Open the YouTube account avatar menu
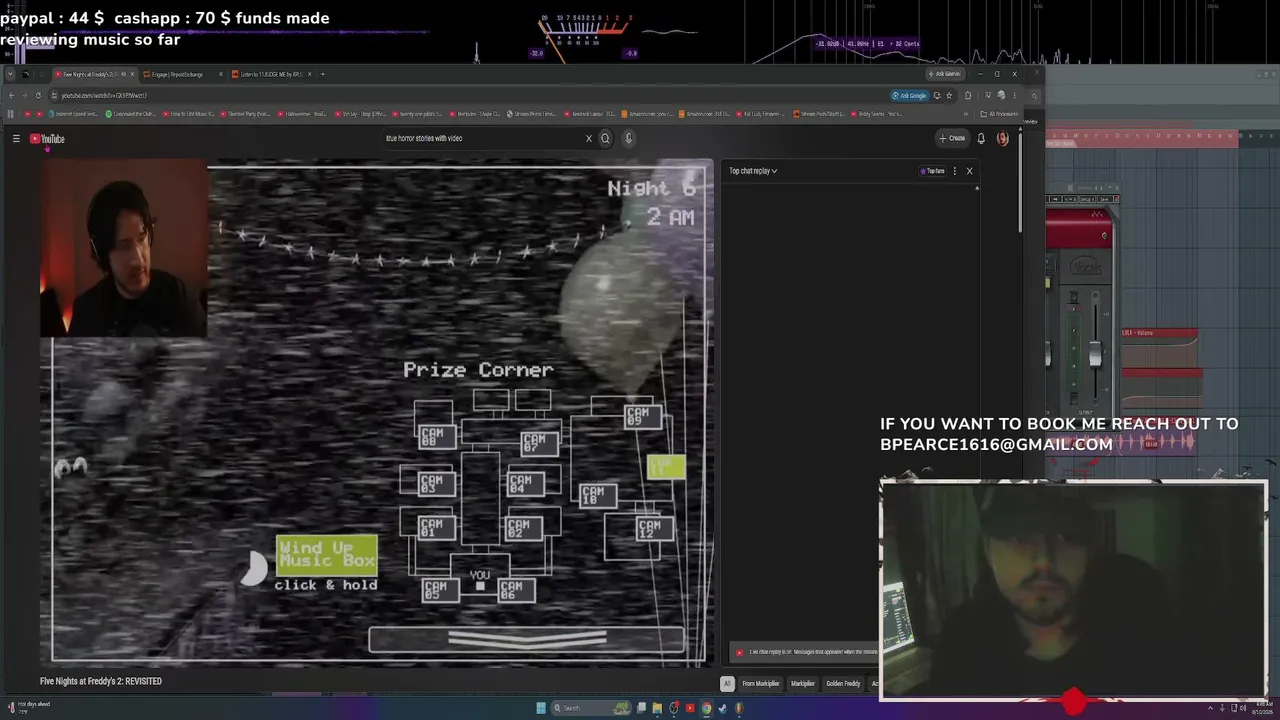The image size is (1280, 720). [1002, 139]
